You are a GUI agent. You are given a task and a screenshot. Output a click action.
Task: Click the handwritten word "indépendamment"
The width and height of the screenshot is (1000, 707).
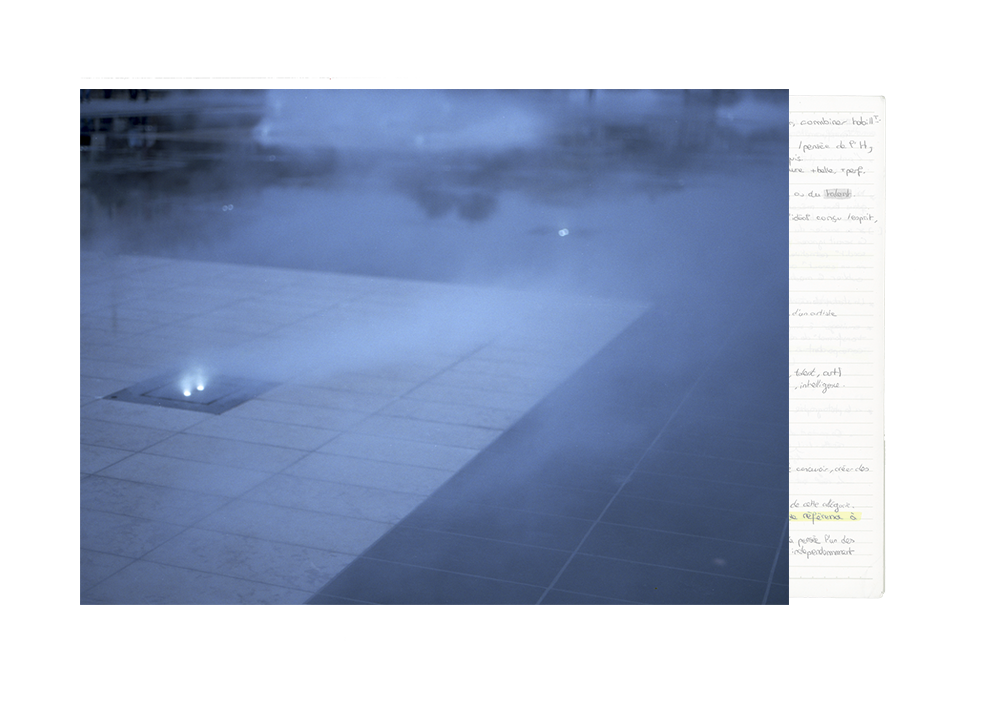tap(823, 552)
